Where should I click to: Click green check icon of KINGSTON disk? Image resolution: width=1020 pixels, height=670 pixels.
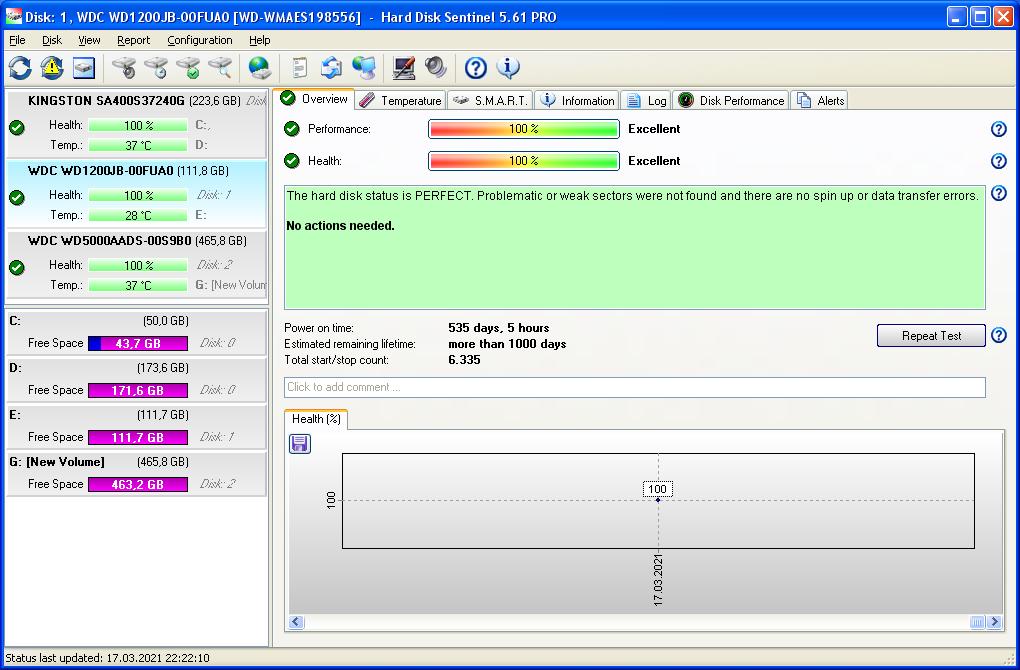pos(17,127)
